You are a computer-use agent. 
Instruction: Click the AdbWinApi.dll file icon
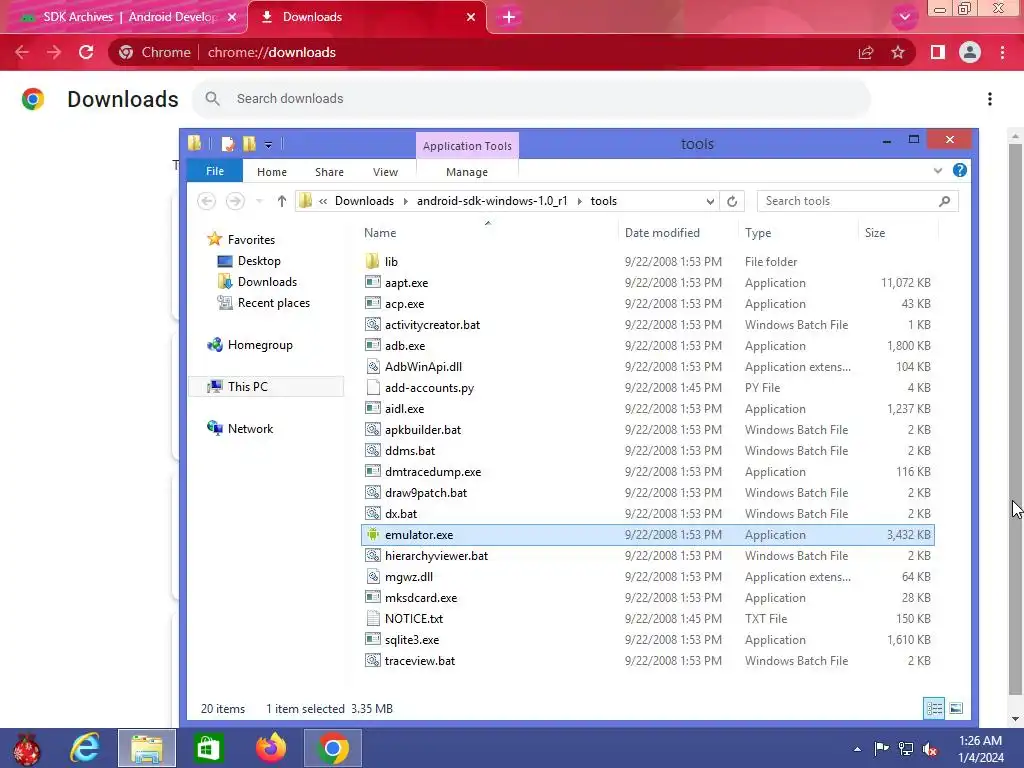[x=372, y=367]
